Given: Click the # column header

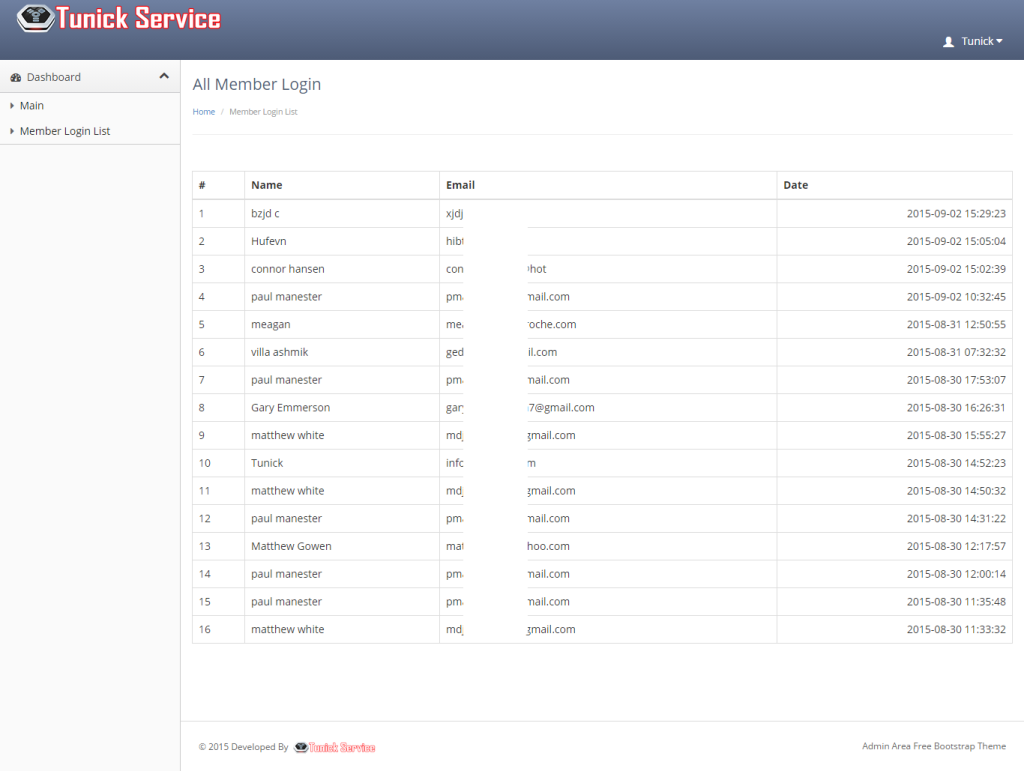Looking at the screenshot, I should pos(218,185).
